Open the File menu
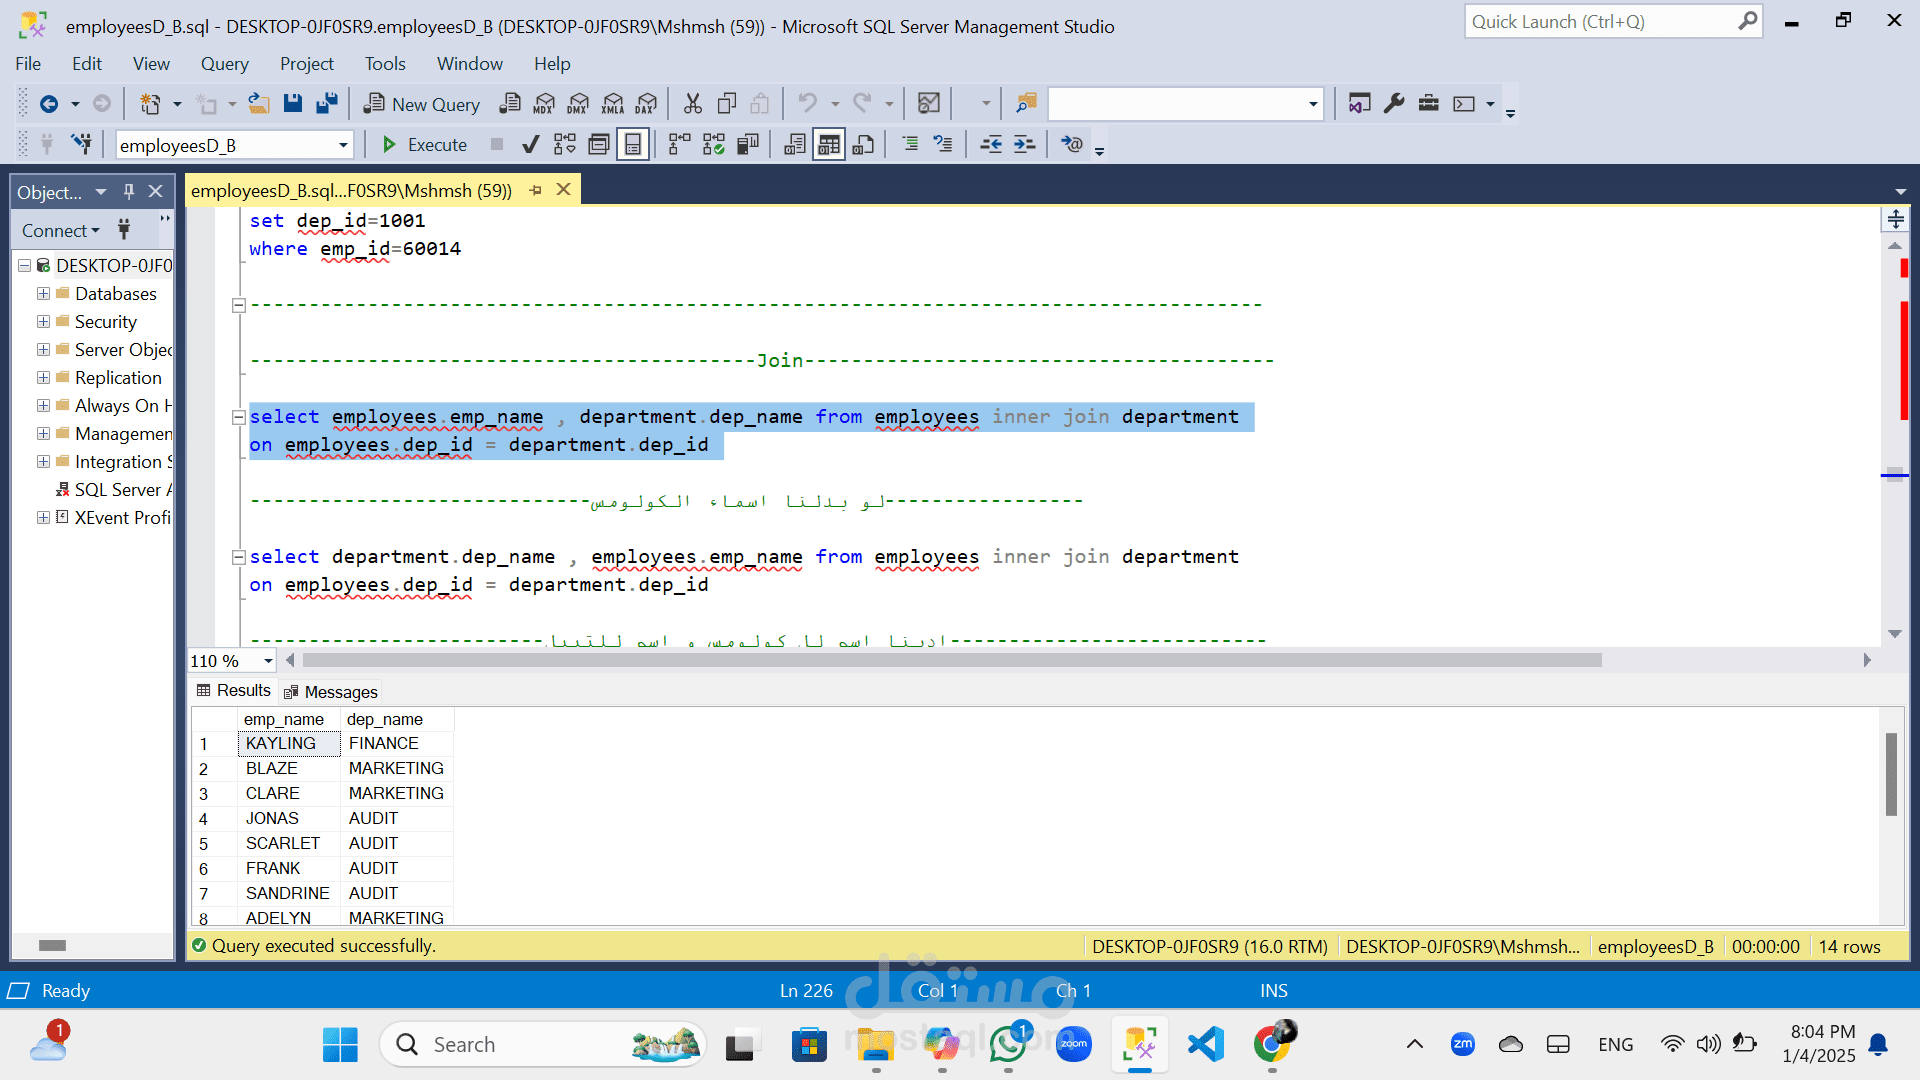This screenshot has width=1920, height=1080. [28, 64]
